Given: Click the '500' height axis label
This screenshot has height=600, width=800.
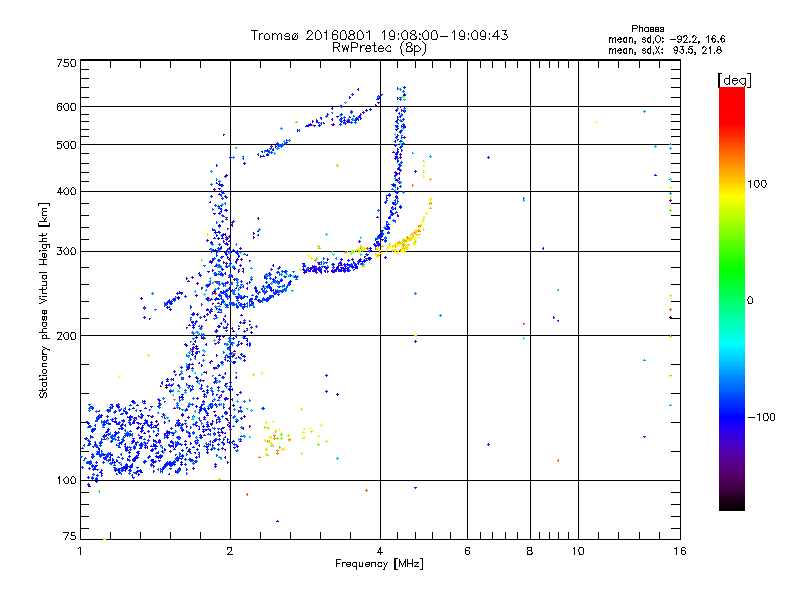Looking at the screenshot, I should [x=66, y=145].
